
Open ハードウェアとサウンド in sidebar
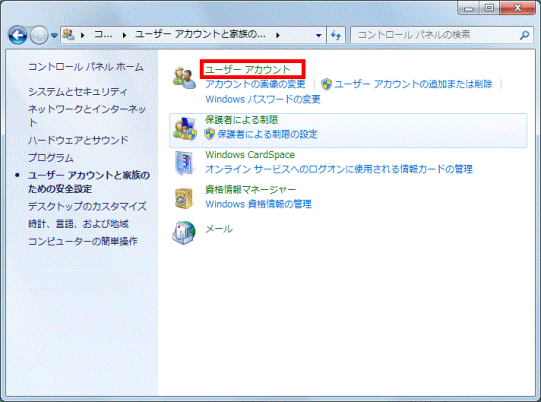[78, 140]
